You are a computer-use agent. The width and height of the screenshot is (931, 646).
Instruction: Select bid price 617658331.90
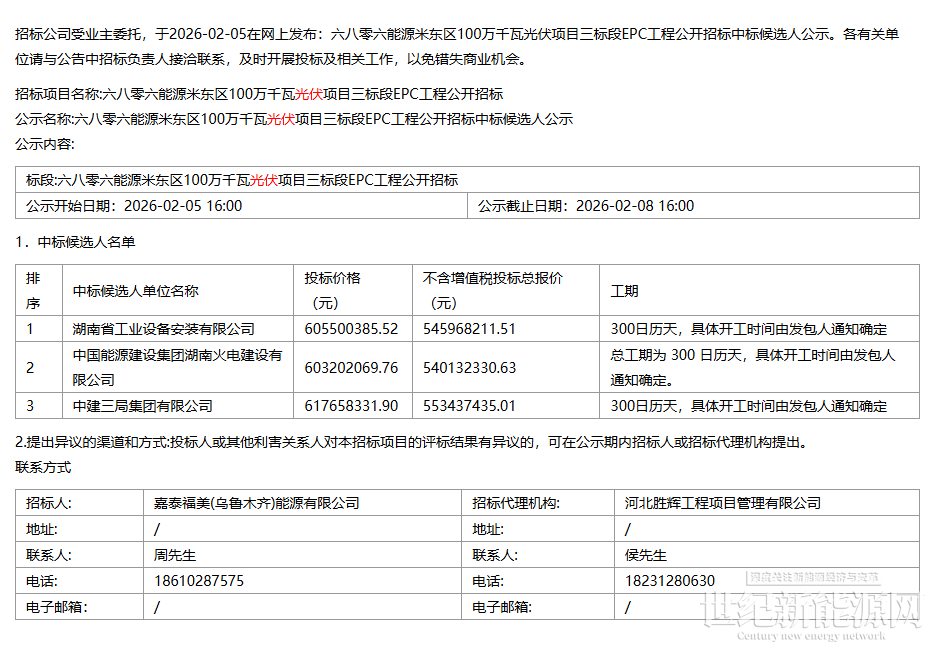click(x=351, y=406)
